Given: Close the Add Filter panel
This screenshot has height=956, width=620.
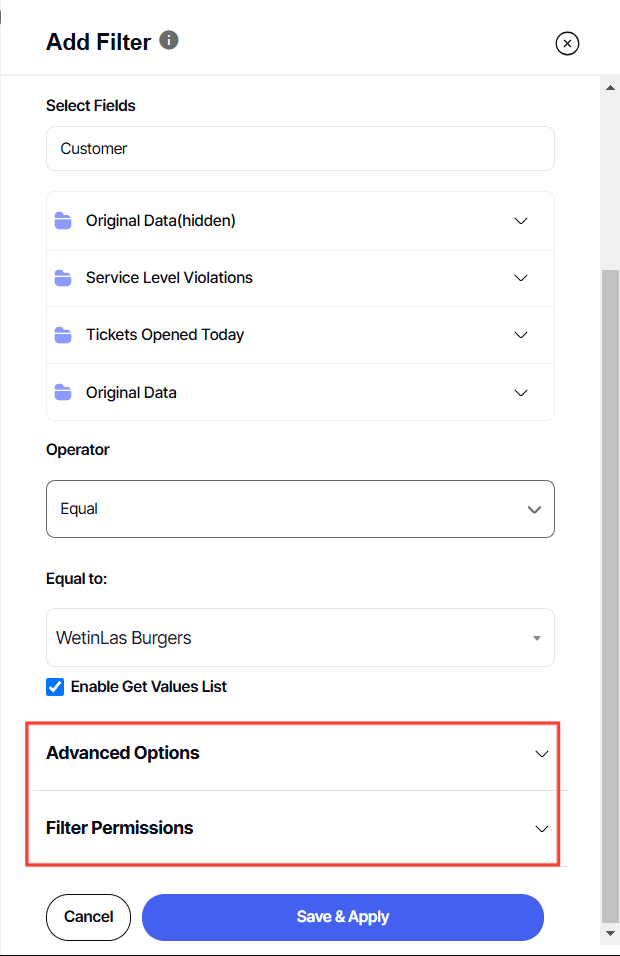Looking at the screenshot, I should [567, 43].
